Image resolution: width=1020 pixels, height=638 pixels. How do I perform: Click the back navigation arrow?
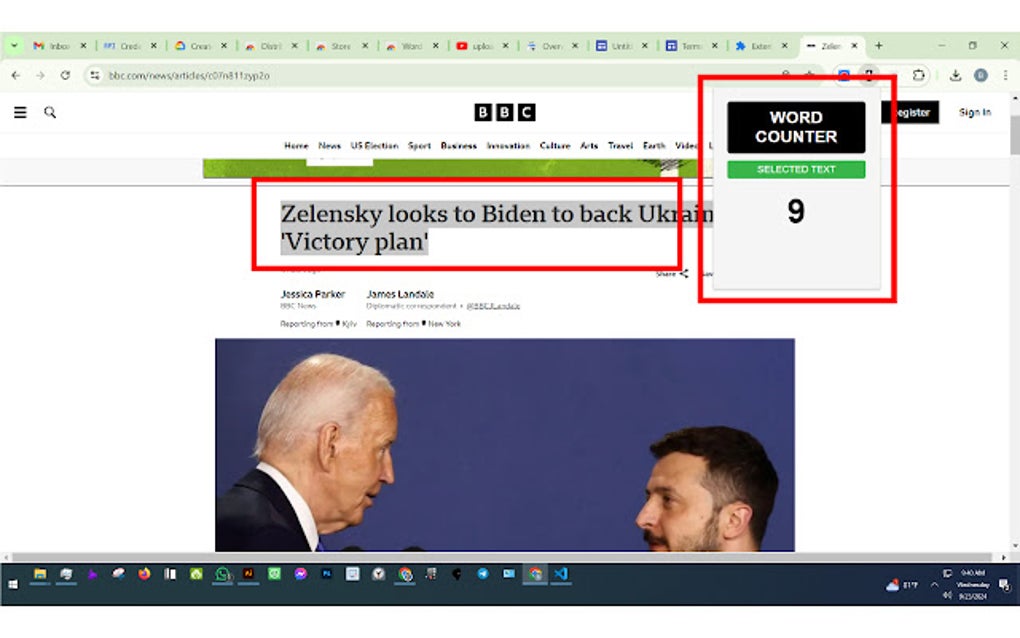(14, 75)
